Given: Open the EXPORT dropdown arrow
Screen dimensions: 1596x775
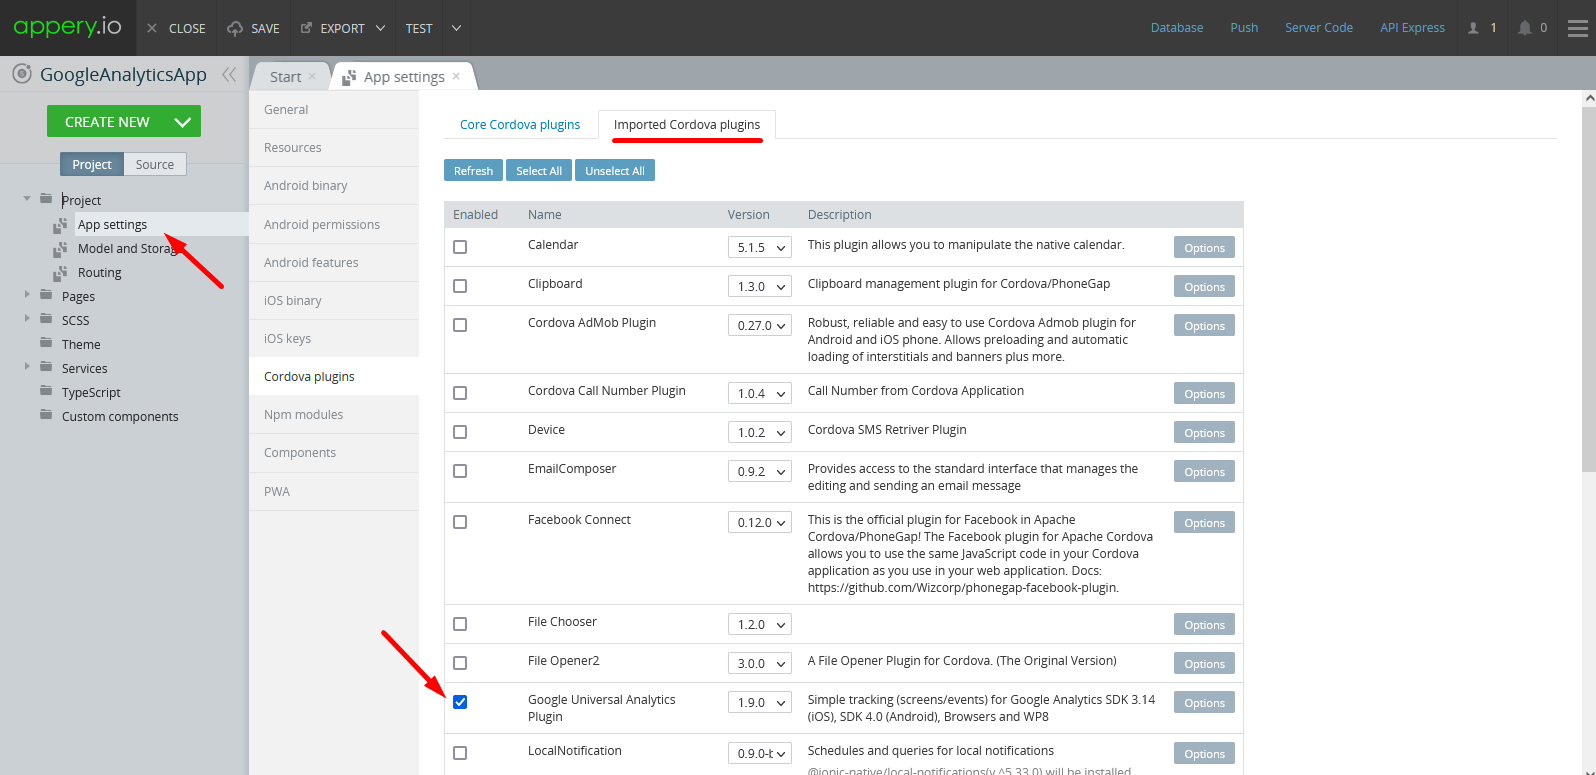Looking at the screenshot, I should [380, 28].
